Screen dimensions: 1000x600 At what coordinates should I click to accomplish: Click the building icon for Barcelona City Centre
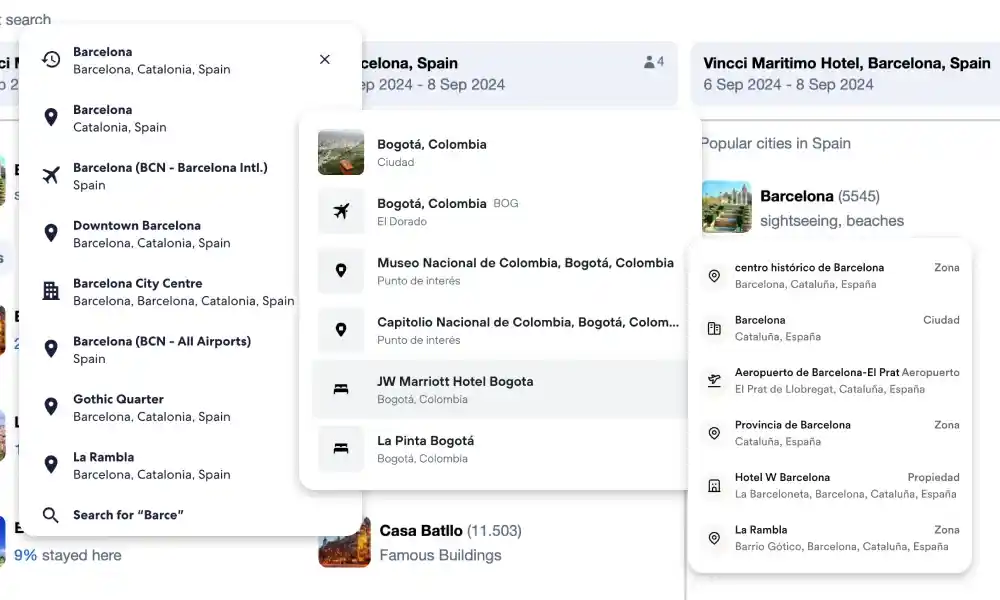tap(51, 291)
